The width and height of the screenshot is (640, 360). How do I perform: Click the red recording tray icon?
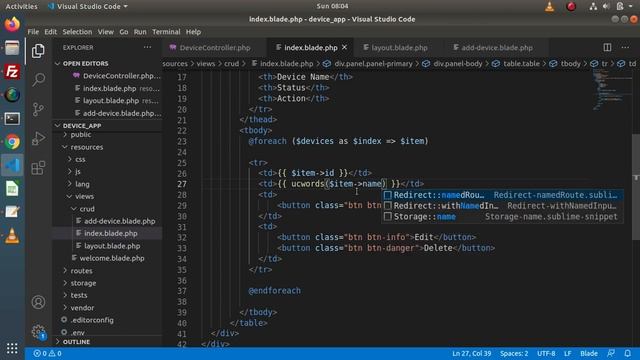(x=571, y=6)
